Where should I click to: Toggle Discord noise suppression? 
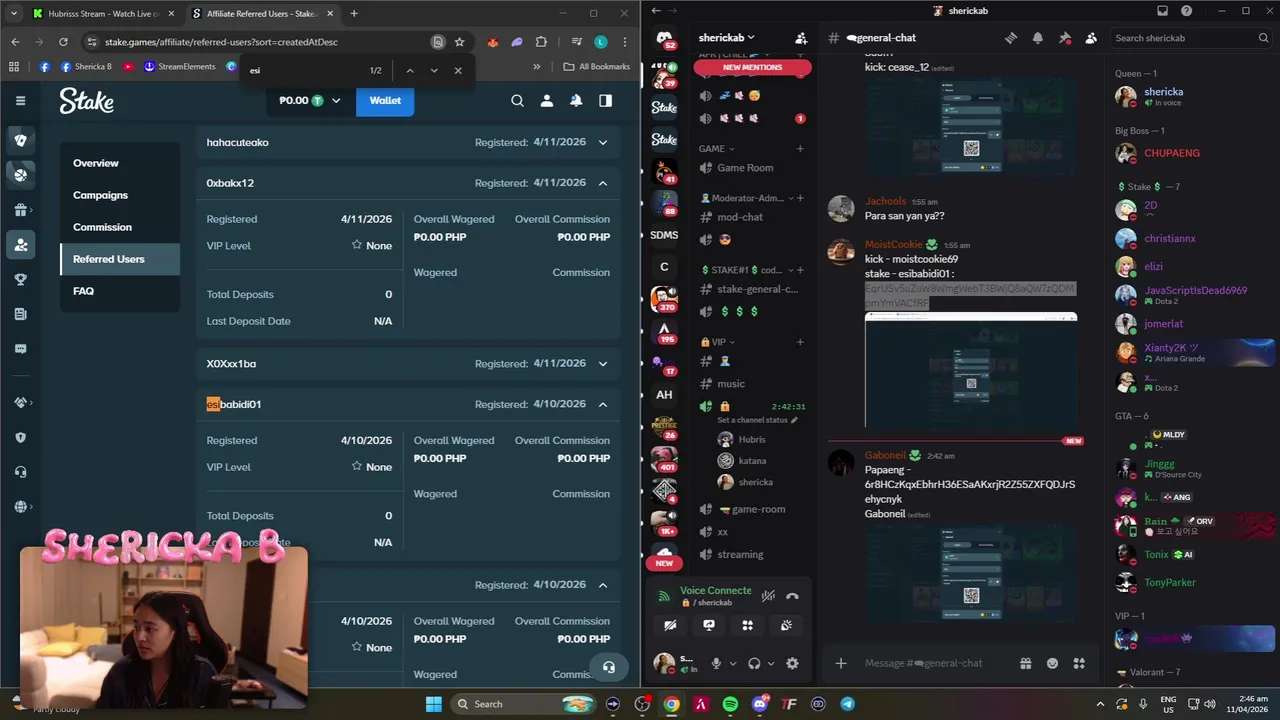[x=768, y=596]
